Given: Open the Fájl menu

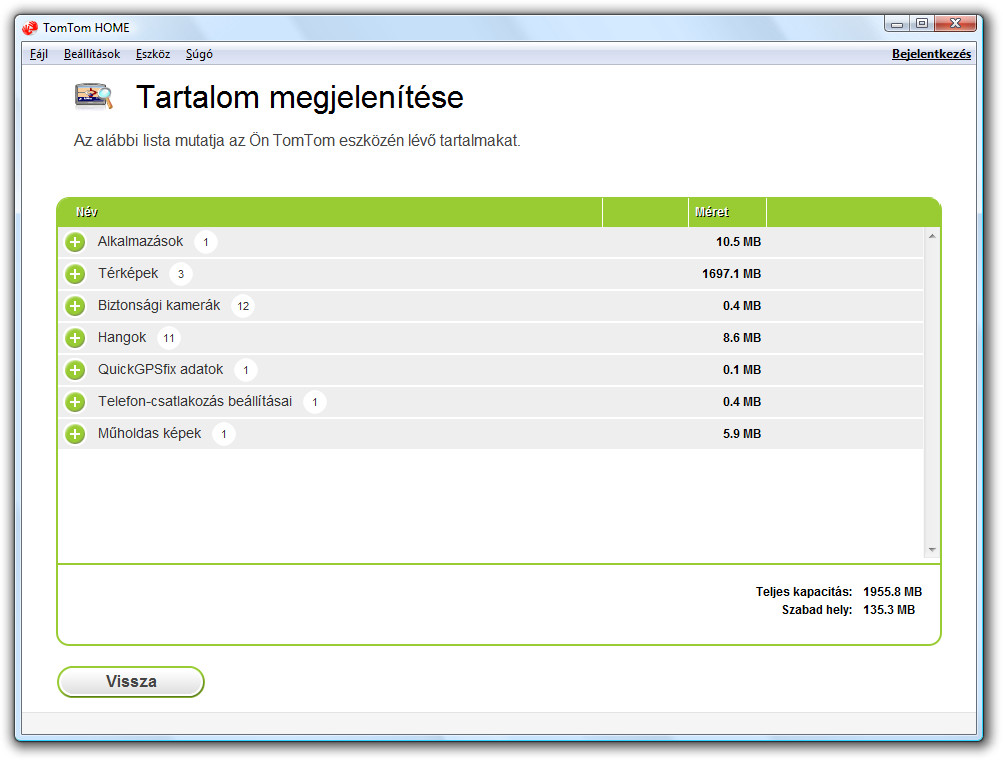Looking at the screenshot, I should tap(38, 54).
